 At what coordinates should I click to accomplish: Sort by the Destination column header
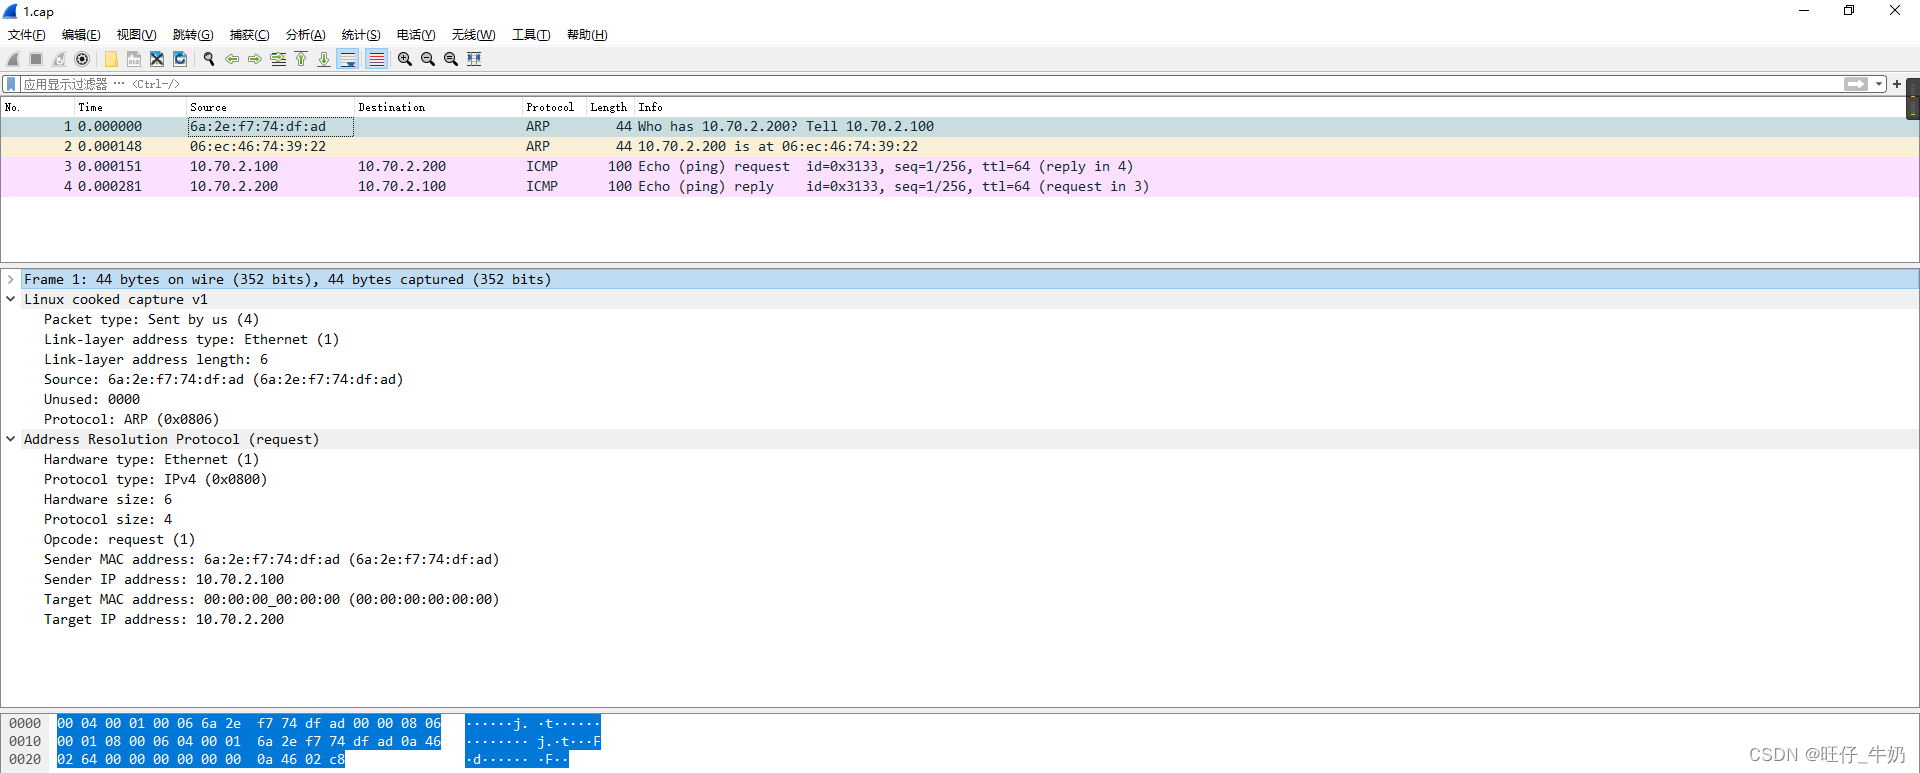pyautogui.click(x=438, y=107)
